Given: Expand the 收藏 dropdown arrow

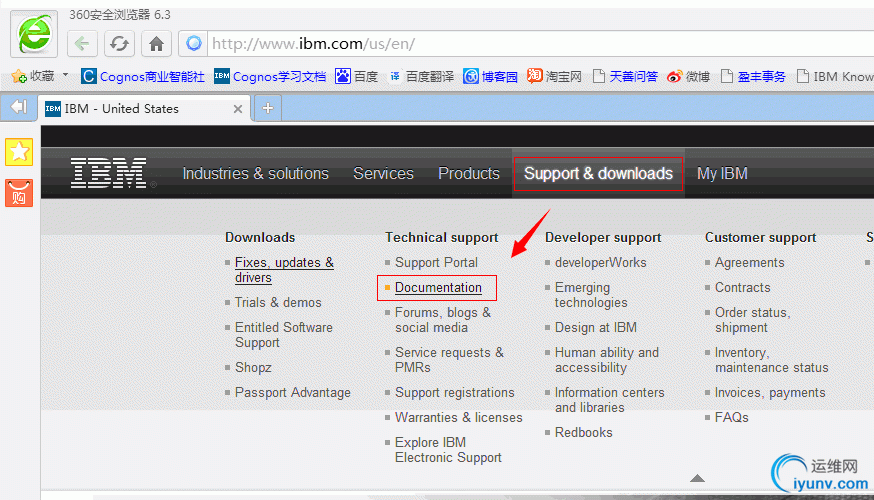Looking at the screenshot, I should point(65,75).
